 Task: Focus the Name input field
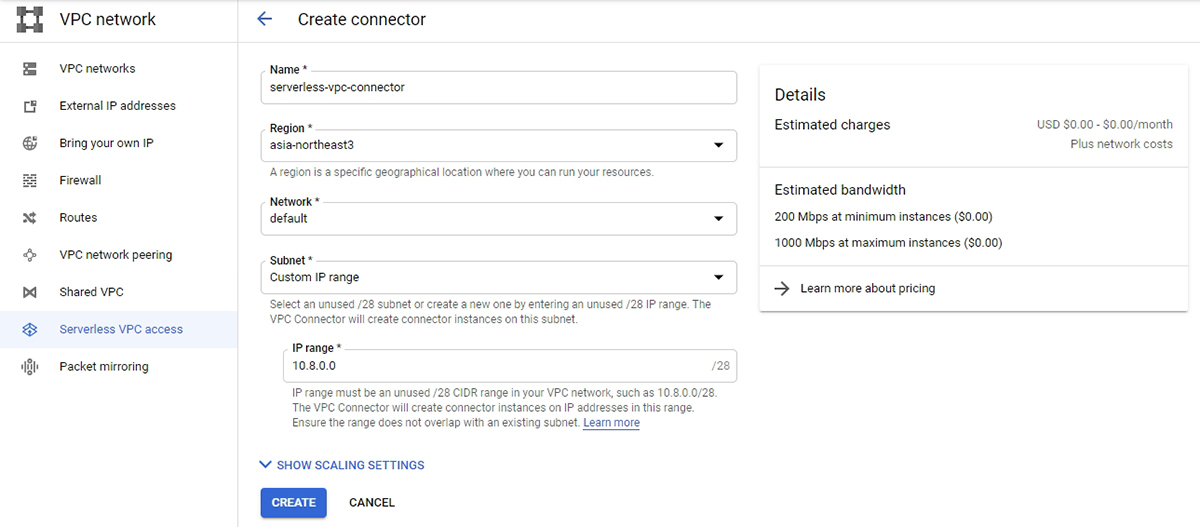[x=499, y=87]
